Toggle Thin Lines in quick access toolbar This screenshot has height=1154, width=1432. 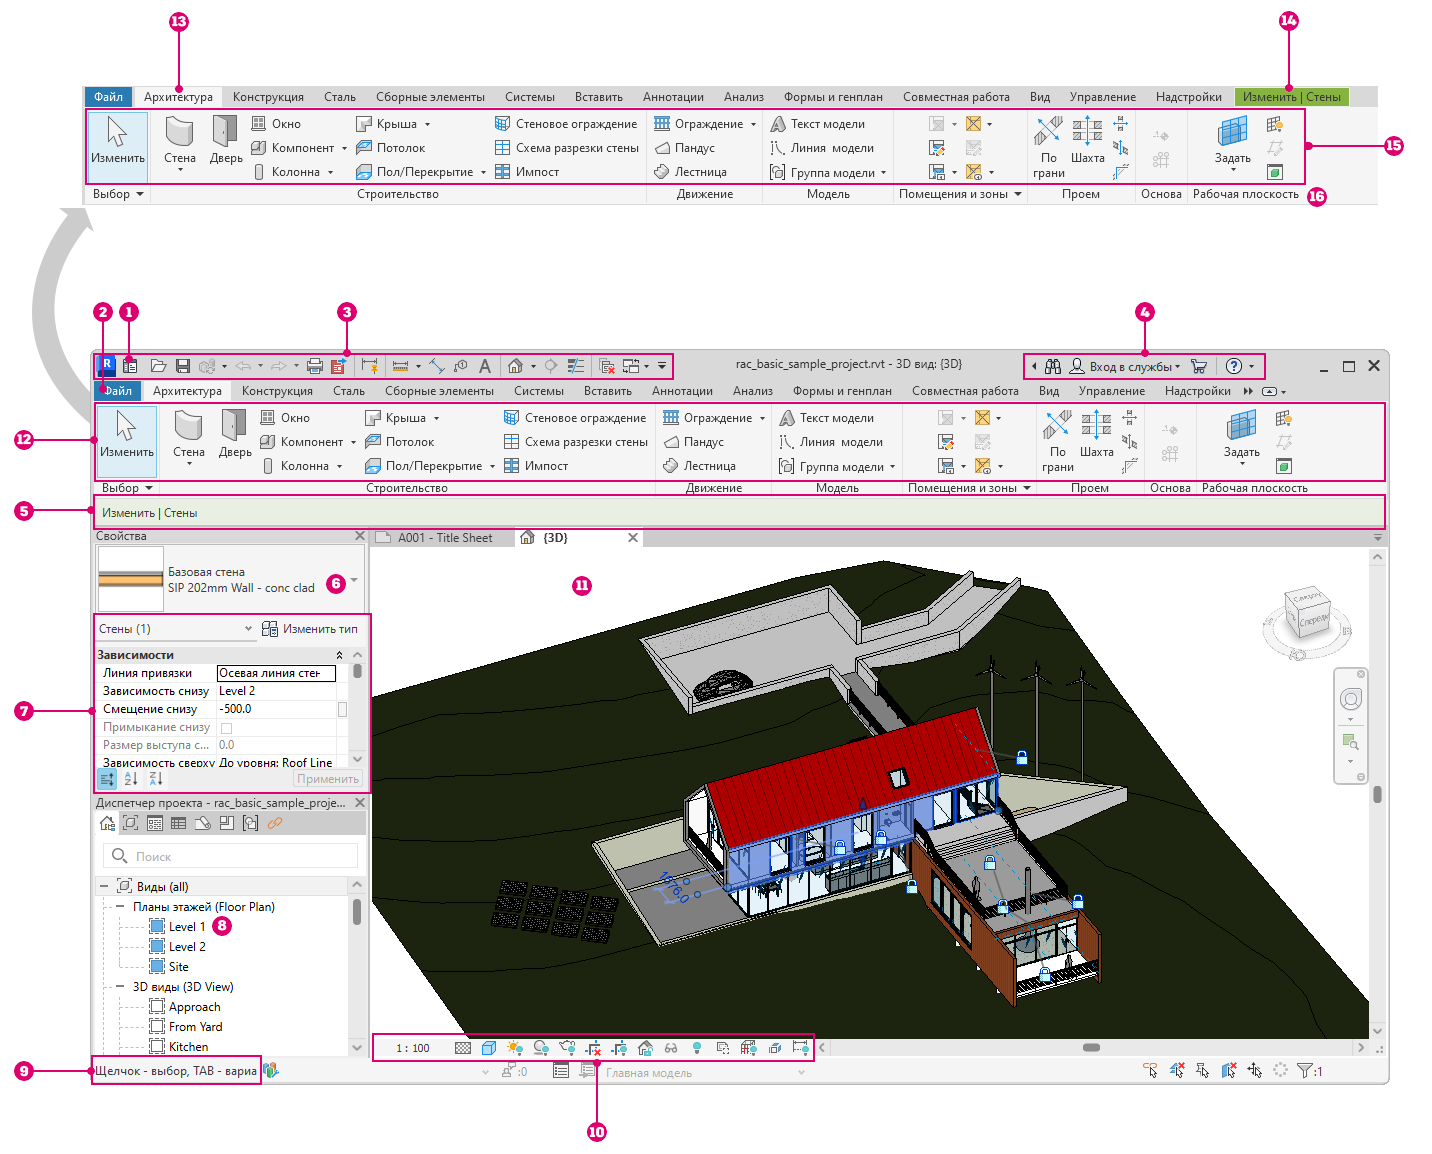(x=576, y=366)
